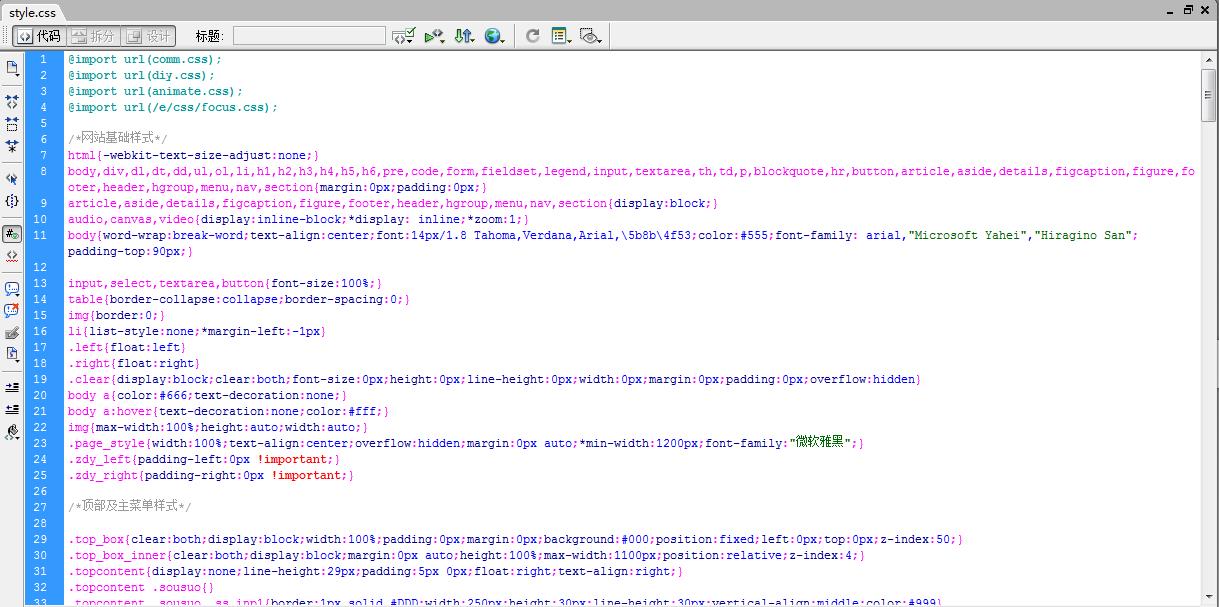This screenshot has width=1219, height=607.
Task: Click line '@import url(/e/css/focus.css);'
Action: (173, 107)
